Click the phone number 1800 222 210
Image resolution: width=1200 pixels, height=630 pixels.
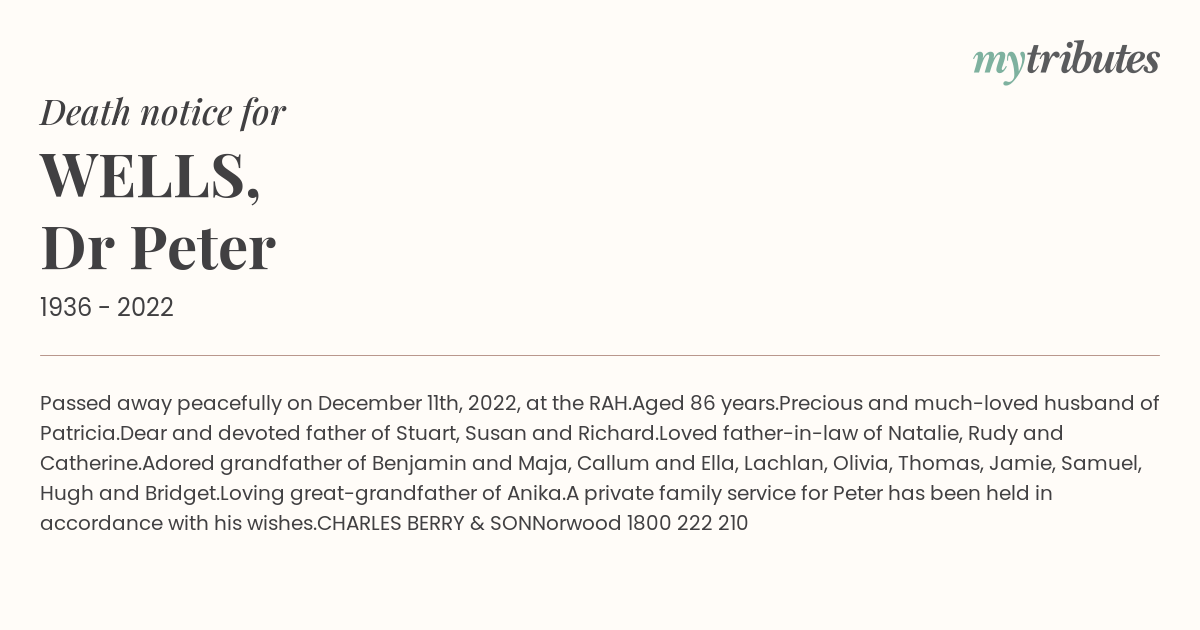[x=687, y=524]
